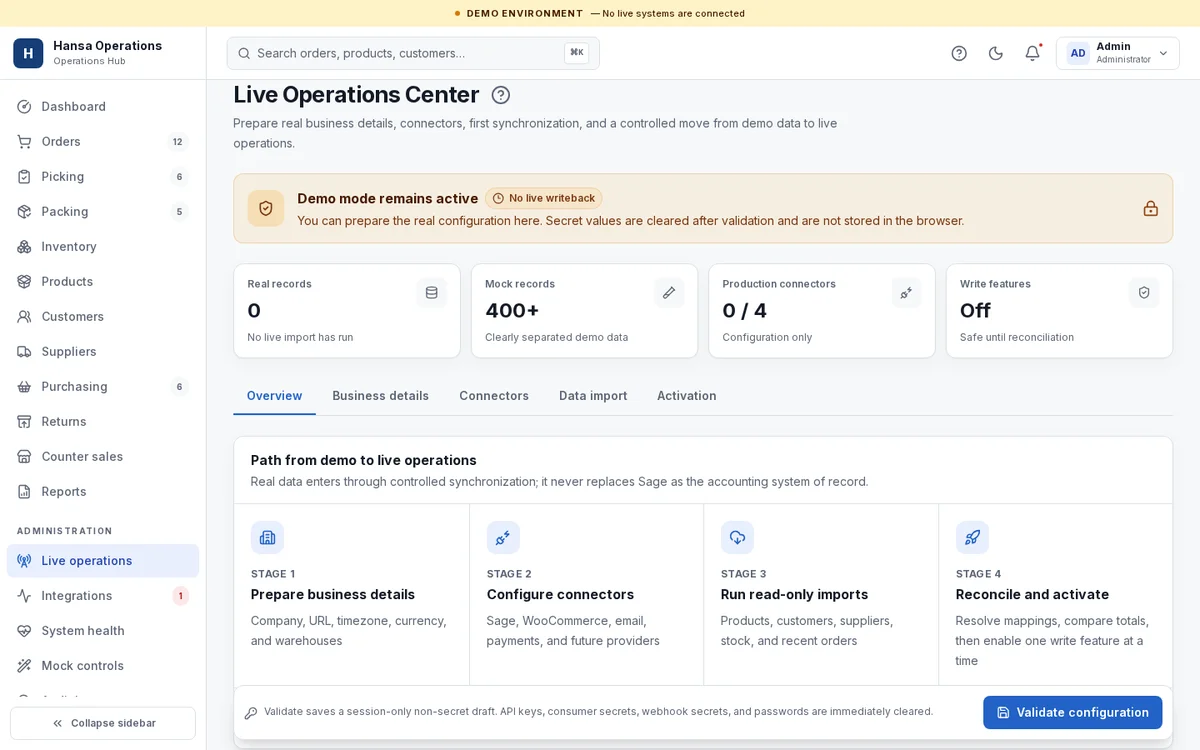Open Customers in the sidebar

[103, 317]
